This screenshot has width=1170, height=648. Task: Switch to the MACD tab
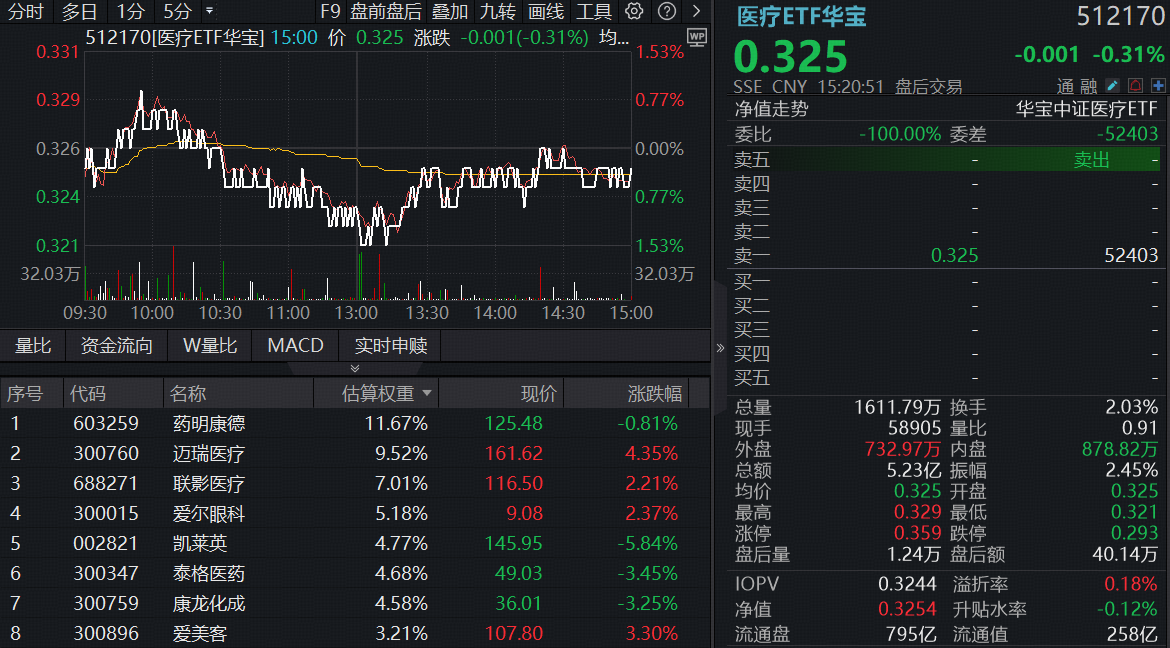coord(295,346)
